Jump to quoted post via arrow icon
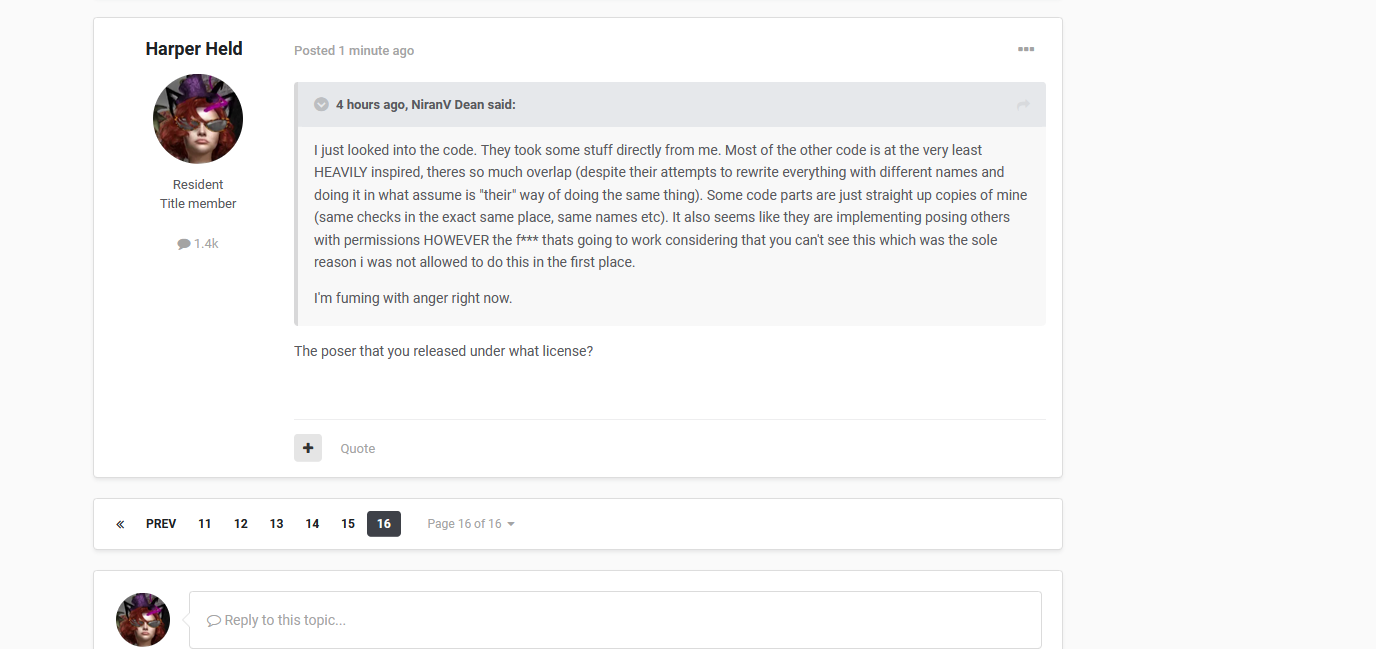 1023,105
